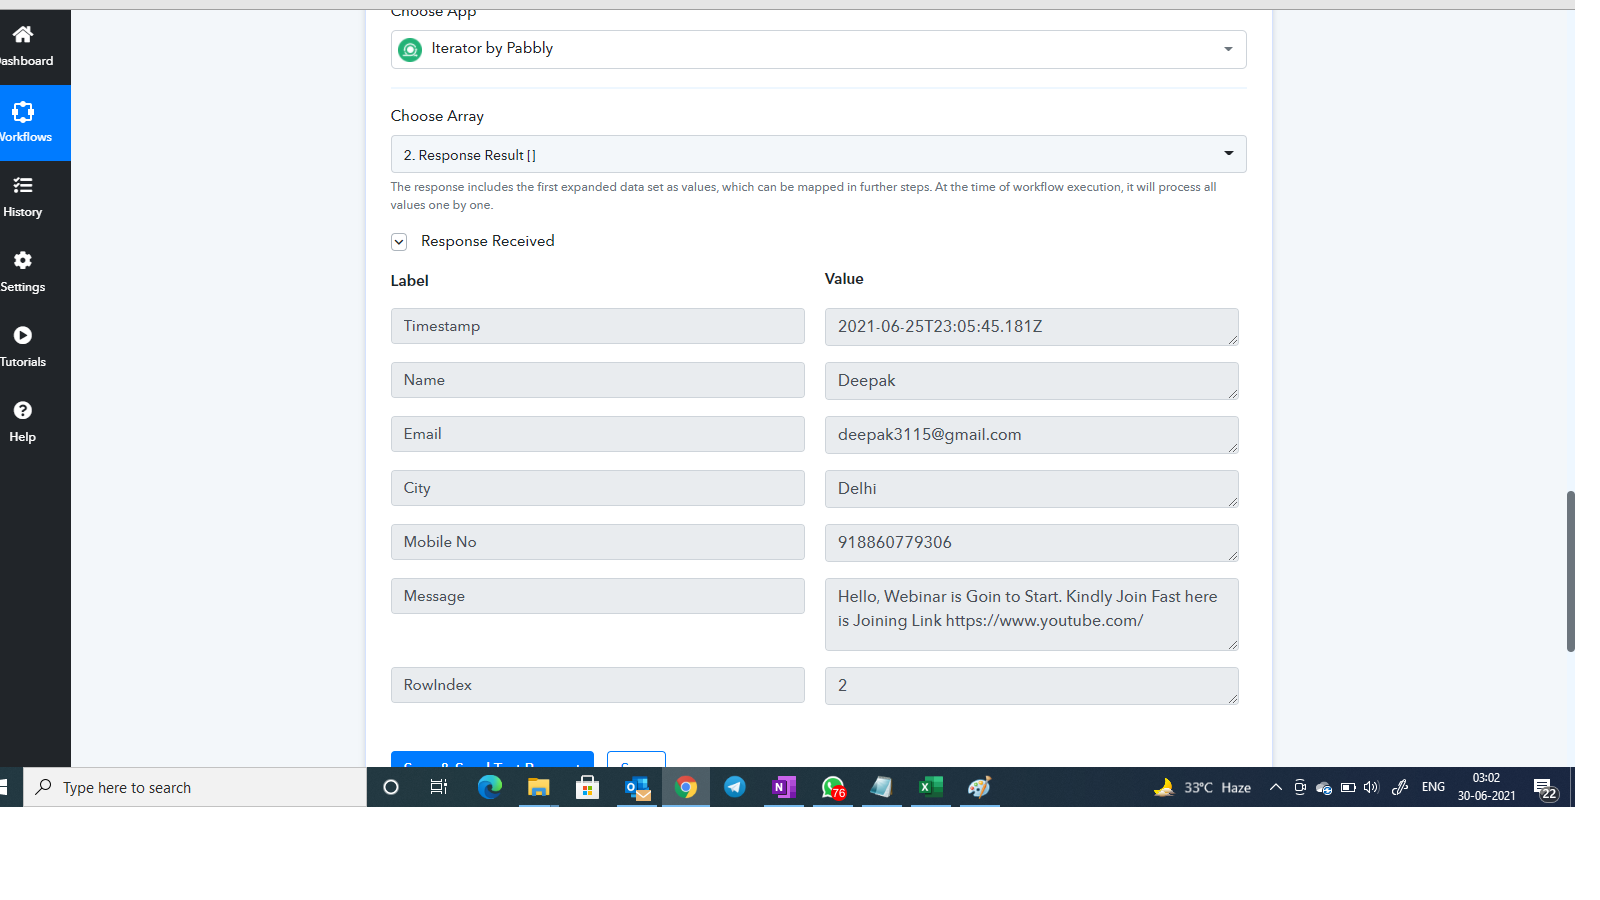This screenshot has width=1600, height=900.
Task: Click the RowIndex label field
Action: tap(597, 685)
